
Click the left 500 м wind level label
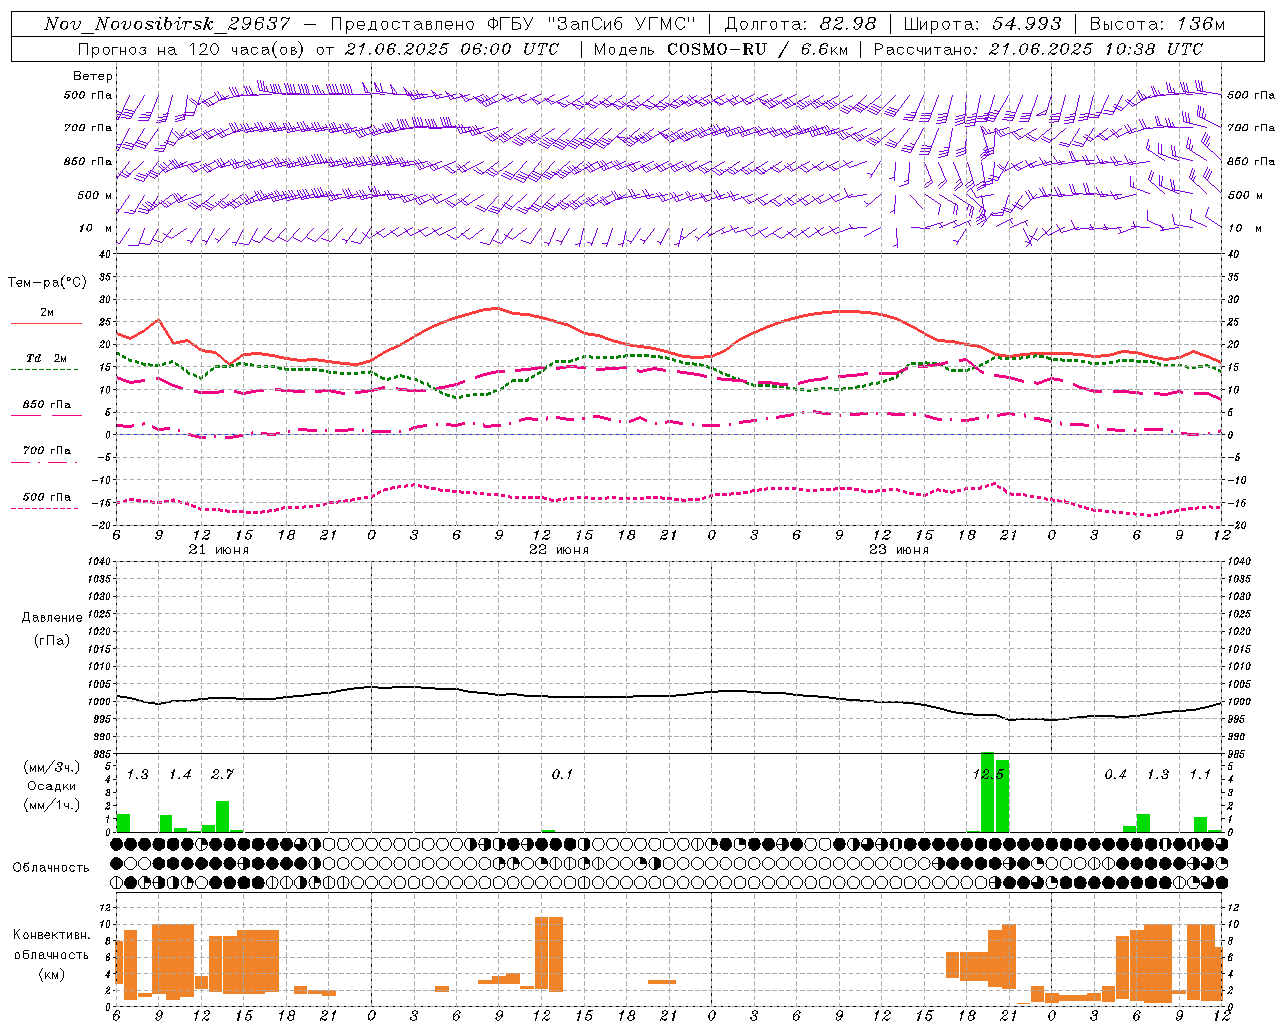[x=95, y=195]
